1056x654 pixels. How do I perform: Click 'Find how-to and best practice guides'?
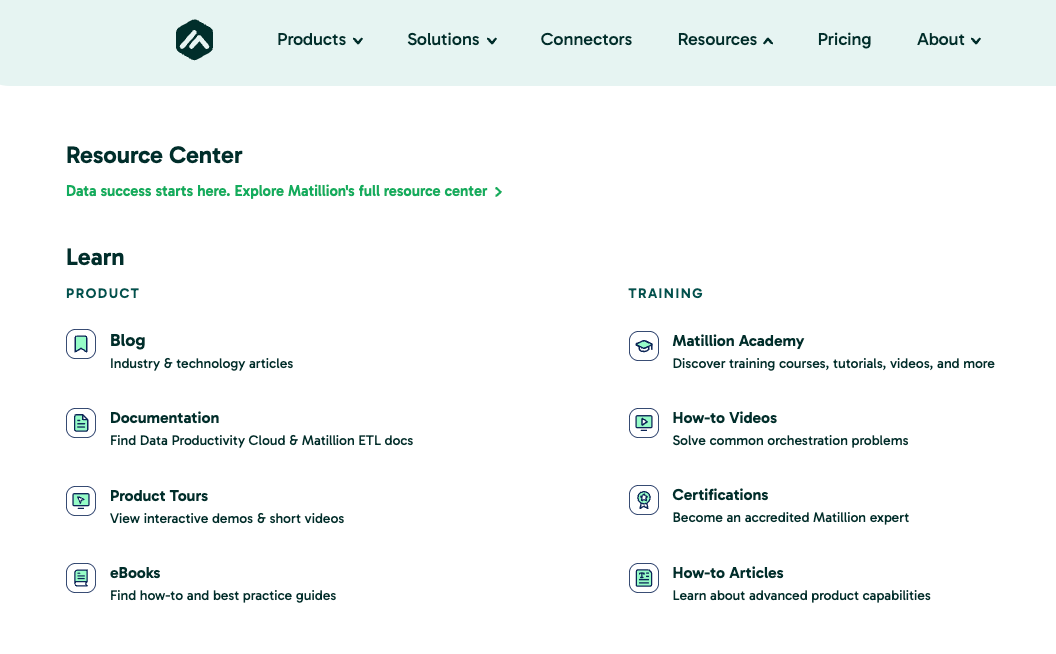[x=223, y=596]
